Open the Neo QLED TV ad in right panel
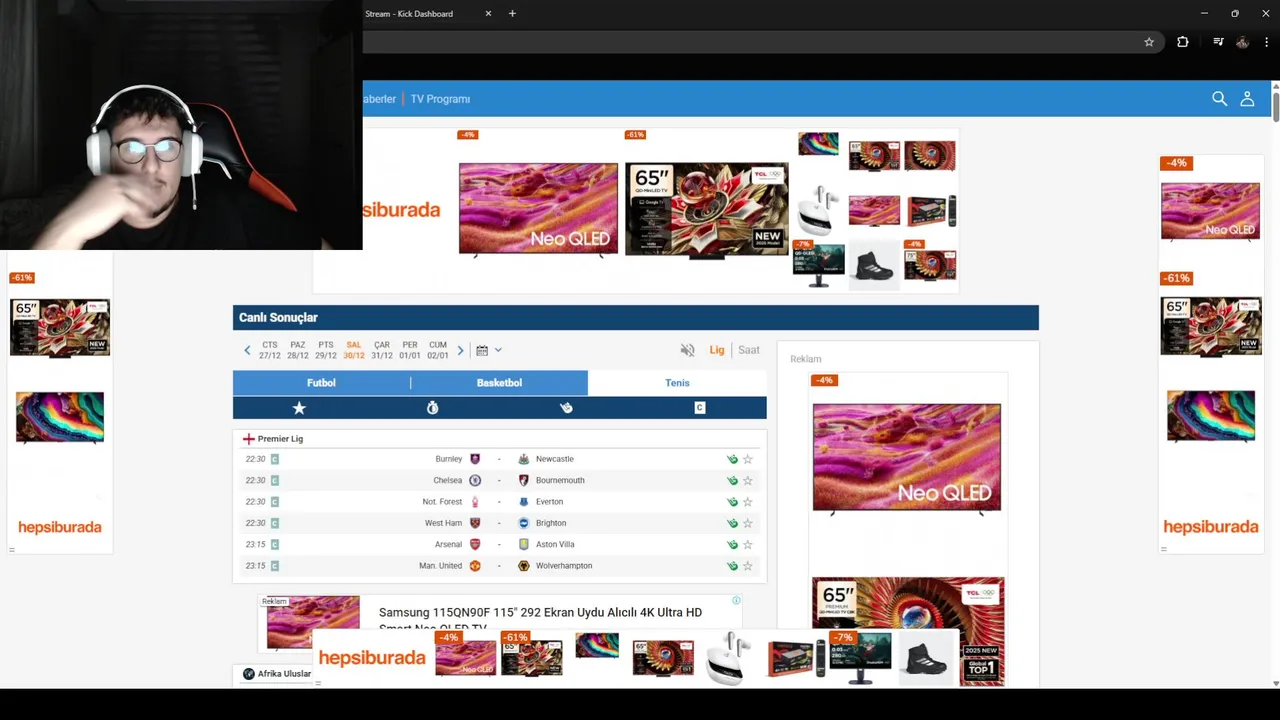Image resolution: width=1280 pixels, height=720 pixels. tap(907, 457)
